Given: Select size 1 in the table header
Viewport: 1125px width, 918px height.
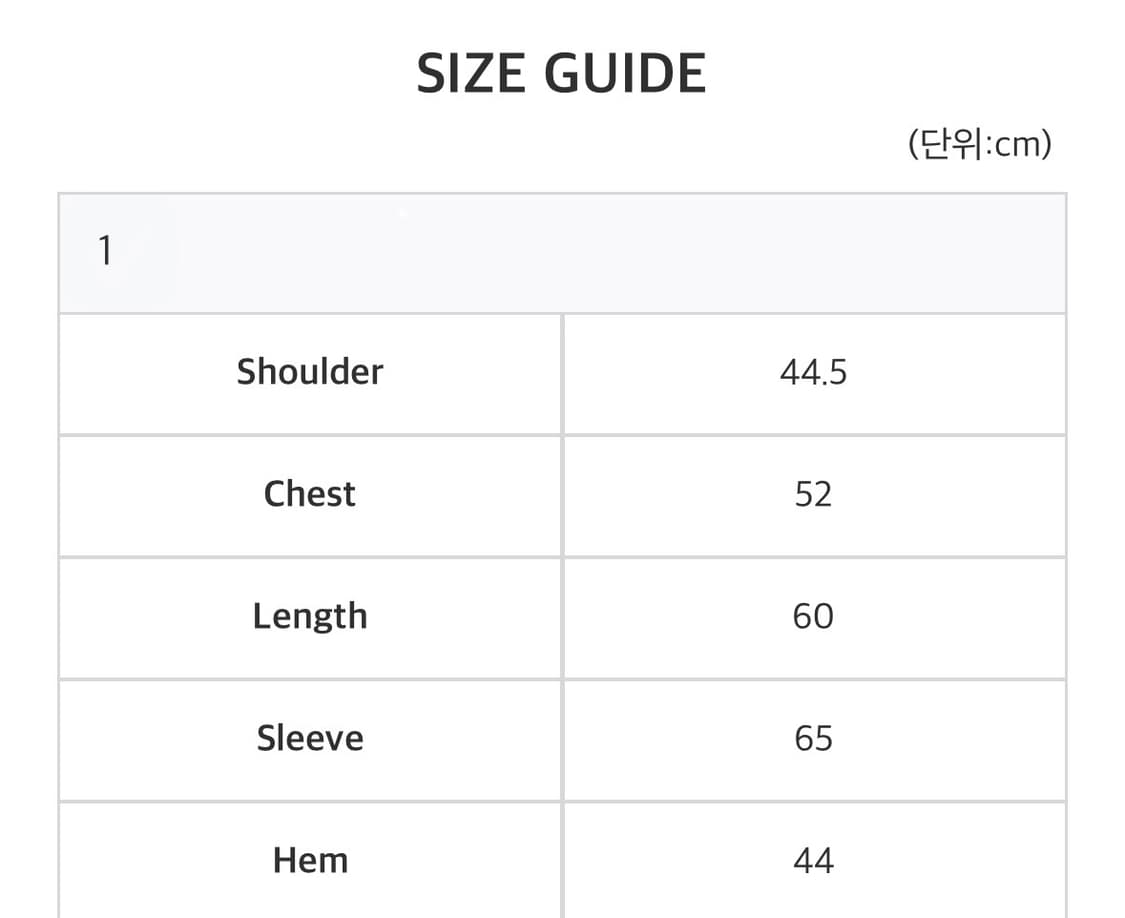Looking at the screenshot, I should tap(105, 251).
